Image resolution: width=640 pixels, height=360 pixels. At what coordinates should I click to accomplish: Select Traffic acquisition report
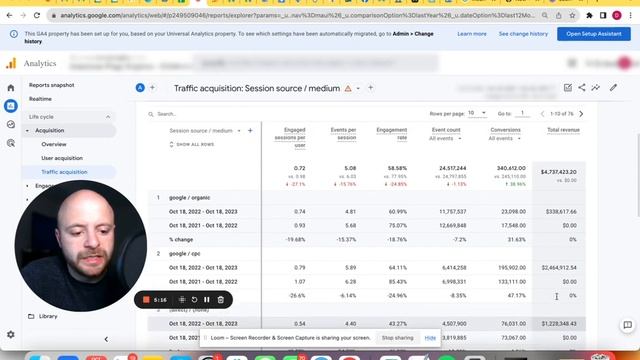64,172
